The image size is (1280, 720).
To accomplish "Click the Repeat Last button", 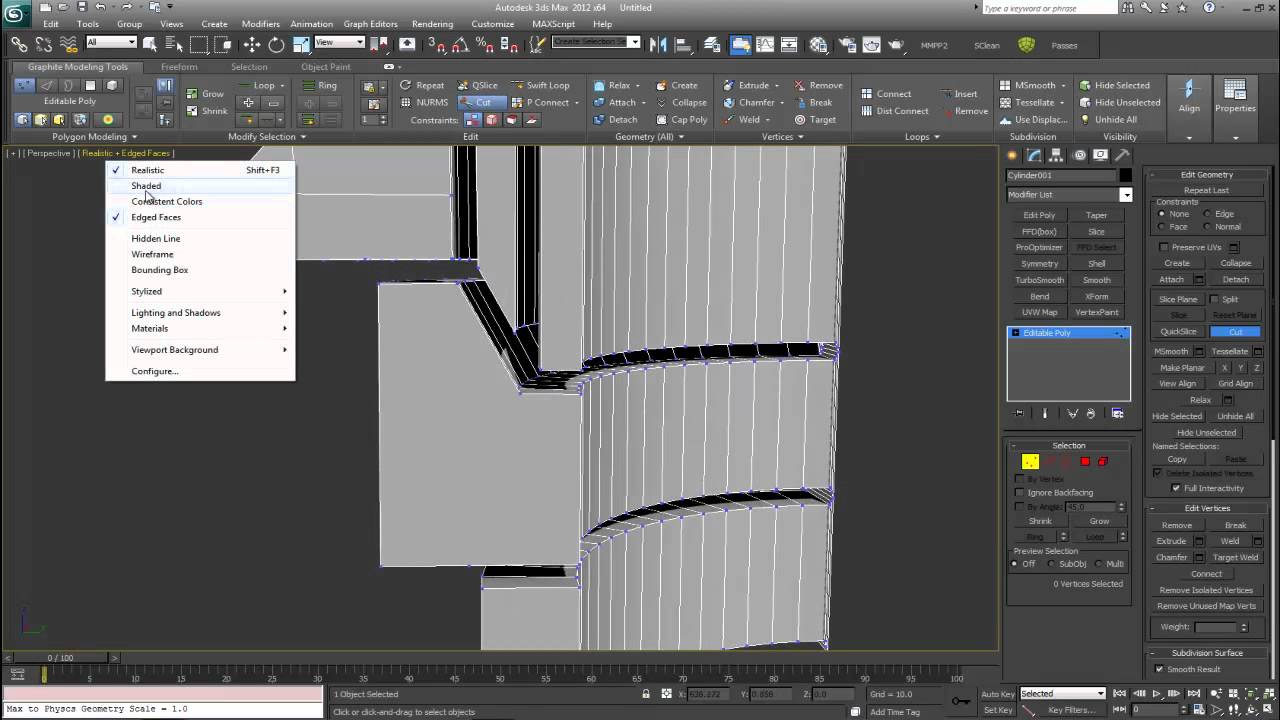I will [1206, 190].
